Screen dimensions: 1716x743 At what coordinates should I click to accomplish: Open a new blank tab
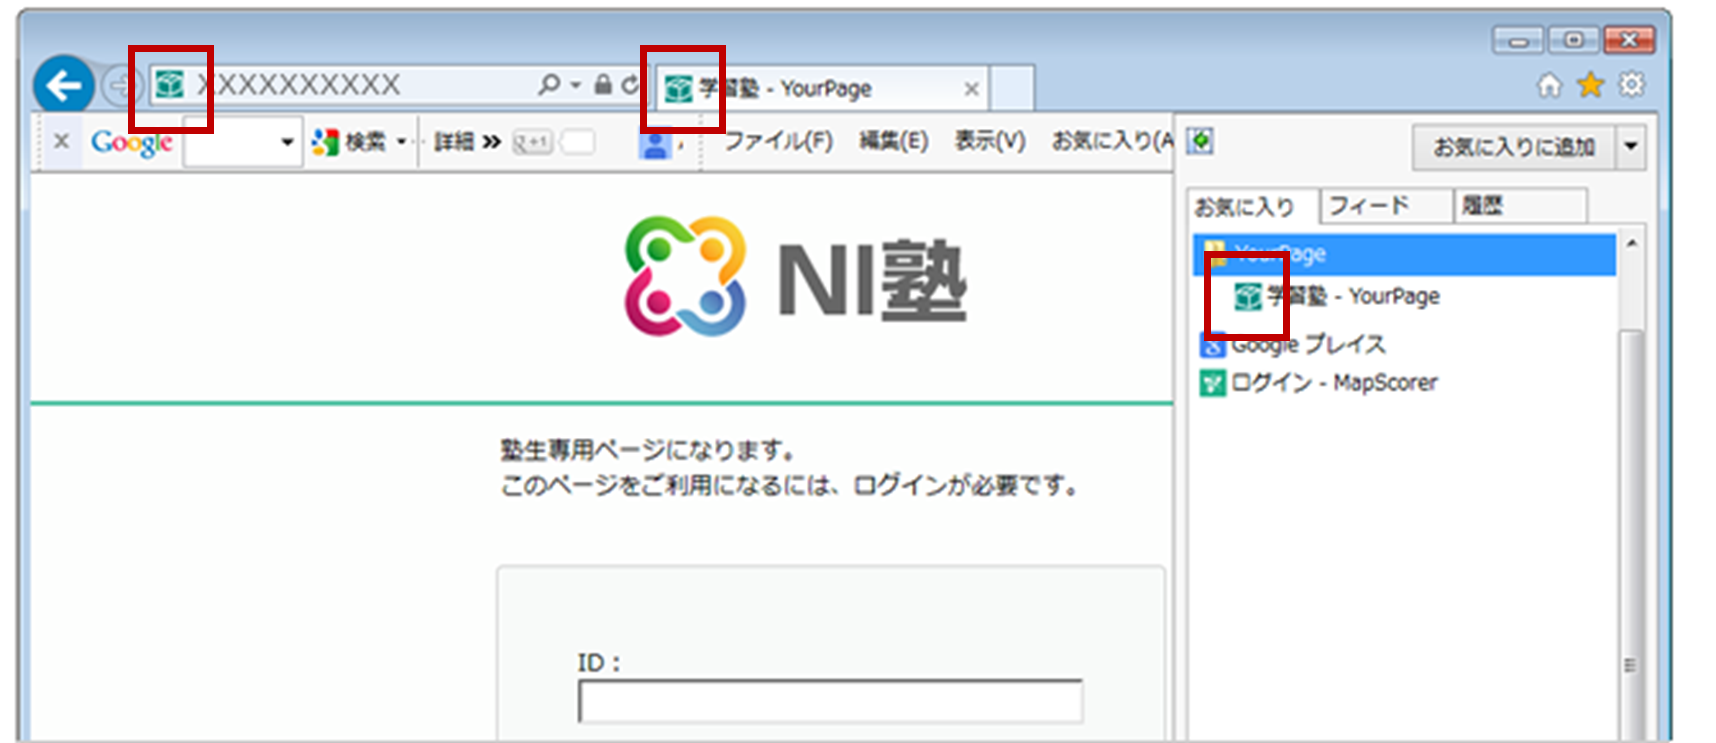pyautogui.click(x=1012, y=88)
